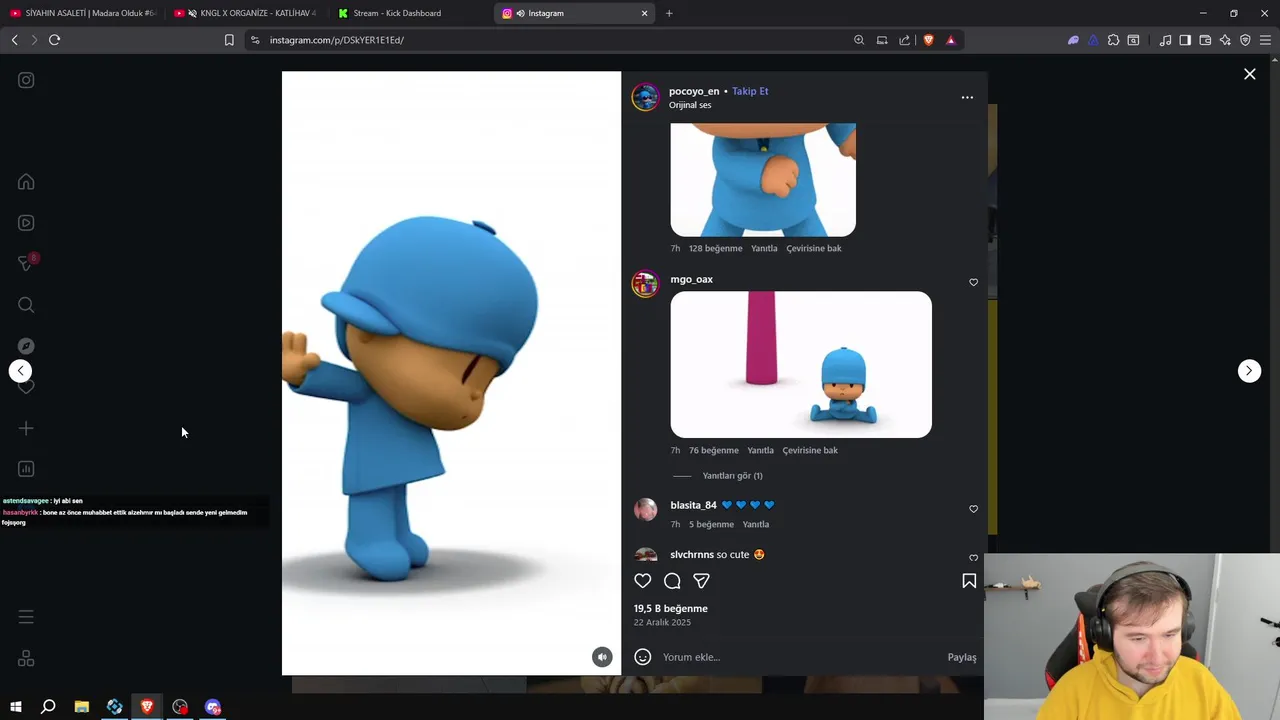Open 76 beğenme likes list

click(714, 450)
